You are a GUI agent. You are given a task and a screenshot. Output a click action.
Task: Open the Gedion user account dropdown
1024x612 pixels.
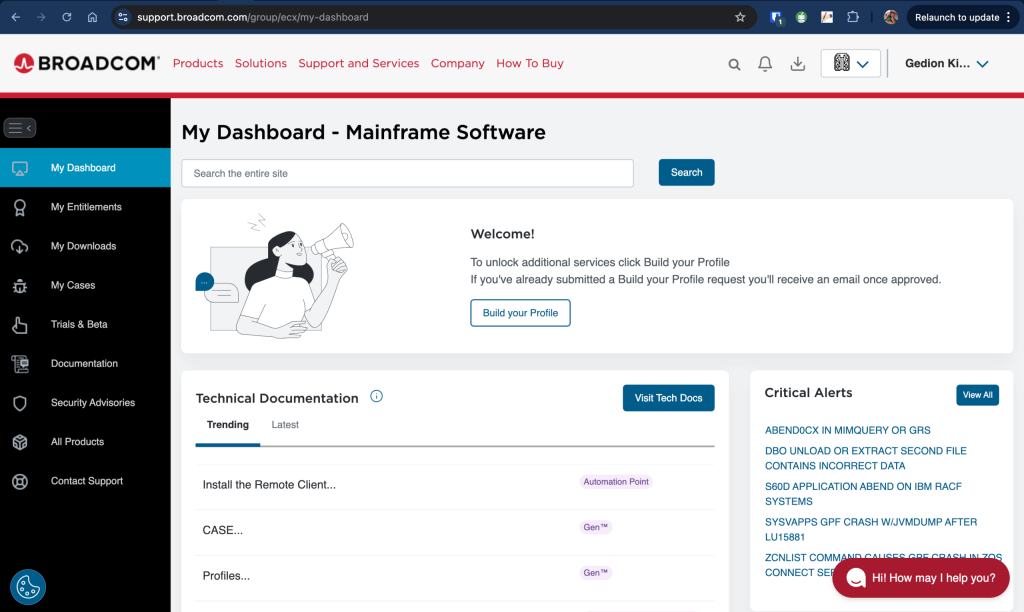pos(946,64)
